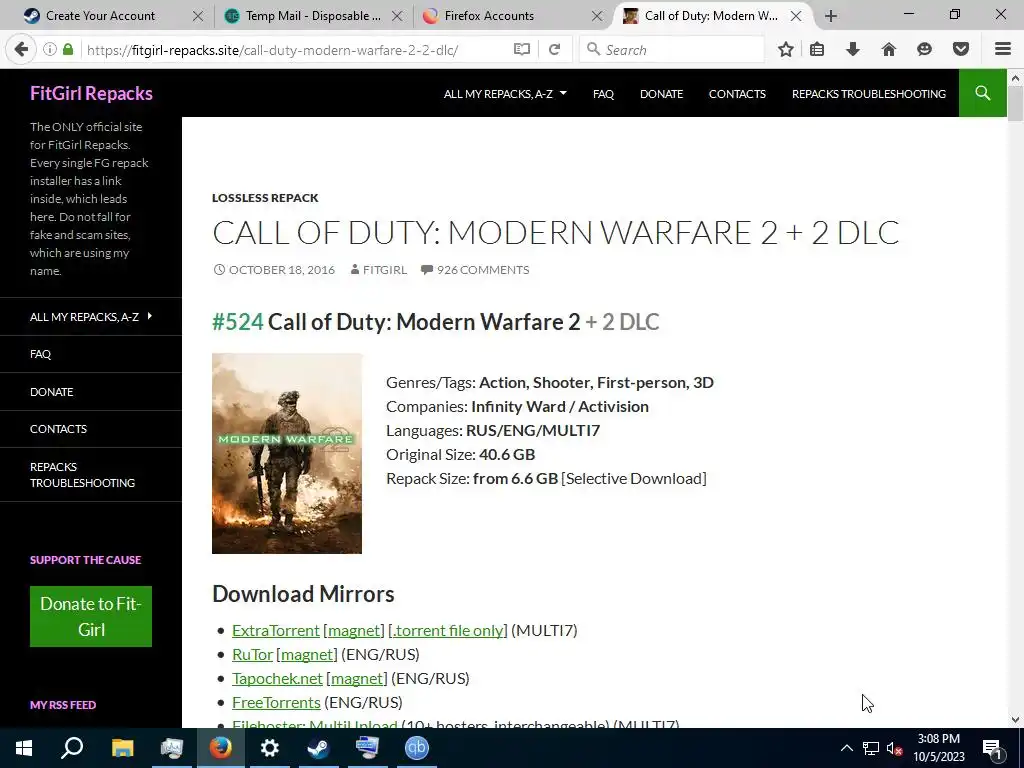Close the Call of Duty tab
This screenshot has height=768, width=1024.
795,16
